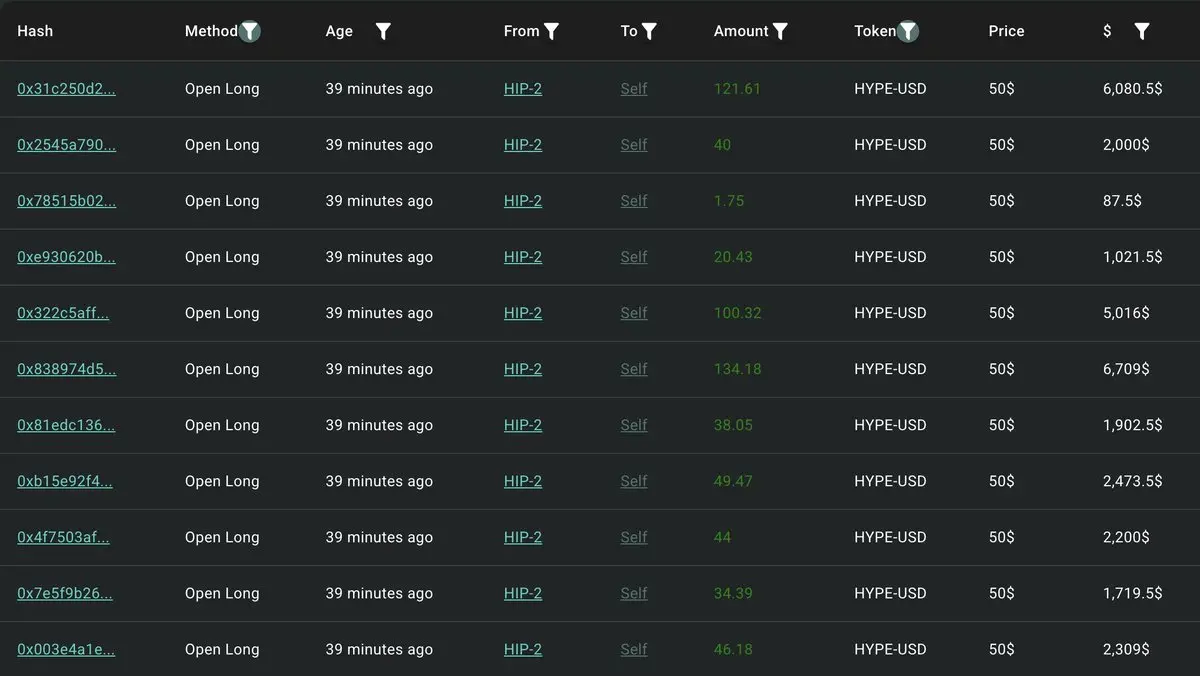Click Self link in the 100.32 amount row

tap(634, 313)
